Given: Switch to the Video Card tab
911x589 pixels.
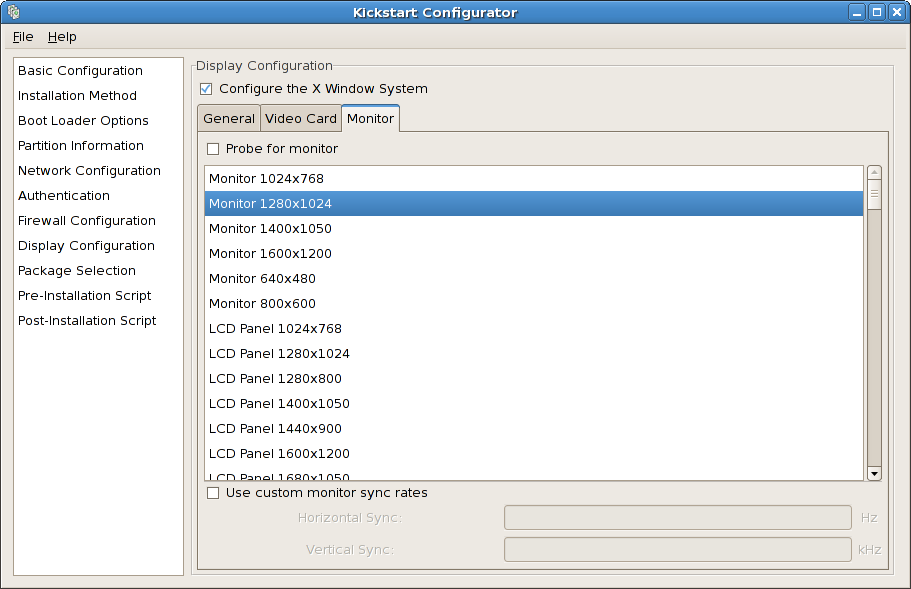Looking at the screenshot, I should pos(300,118).
